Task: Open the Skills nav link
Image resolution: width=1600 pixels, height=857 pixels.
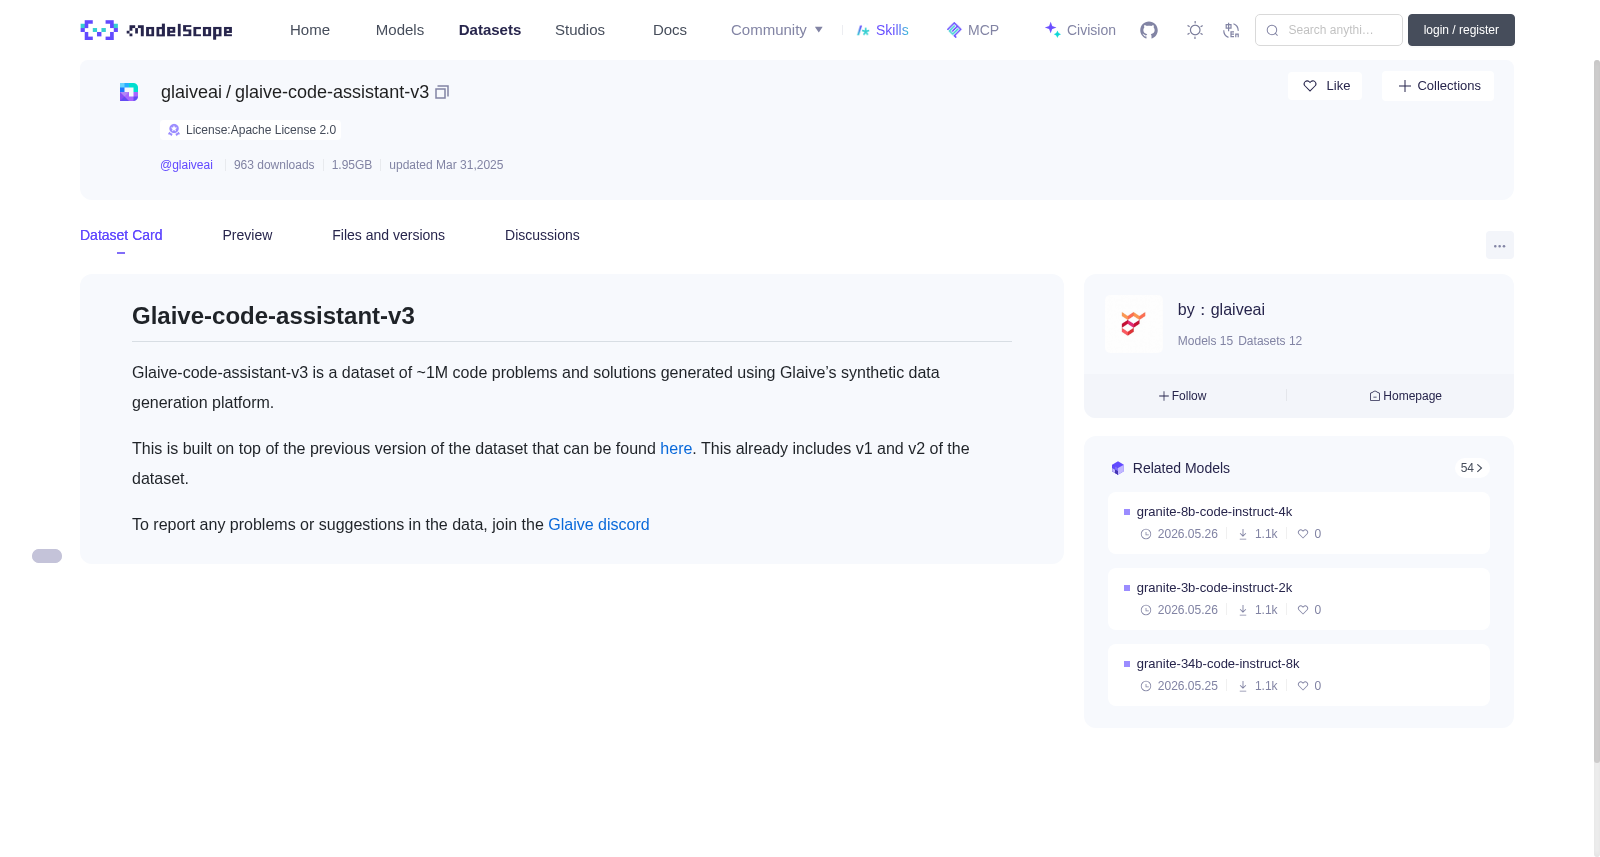Action: (x=882, y=30)
